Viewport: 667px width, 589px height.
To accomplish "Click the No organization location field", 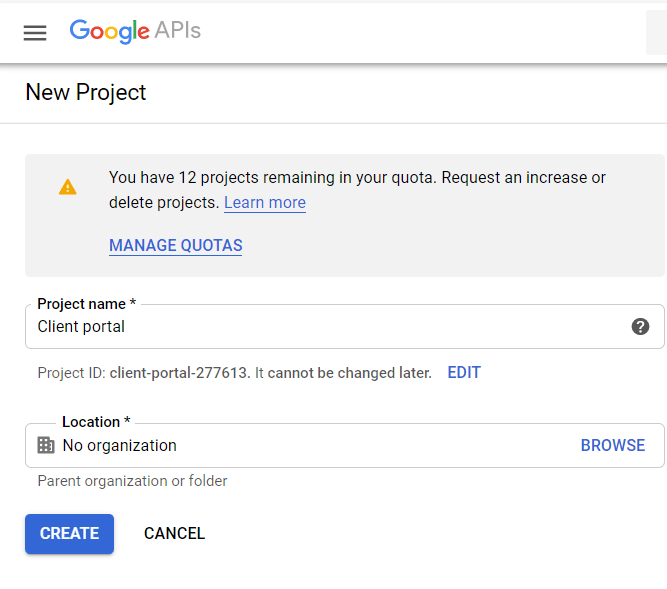I will coord(300,446).
